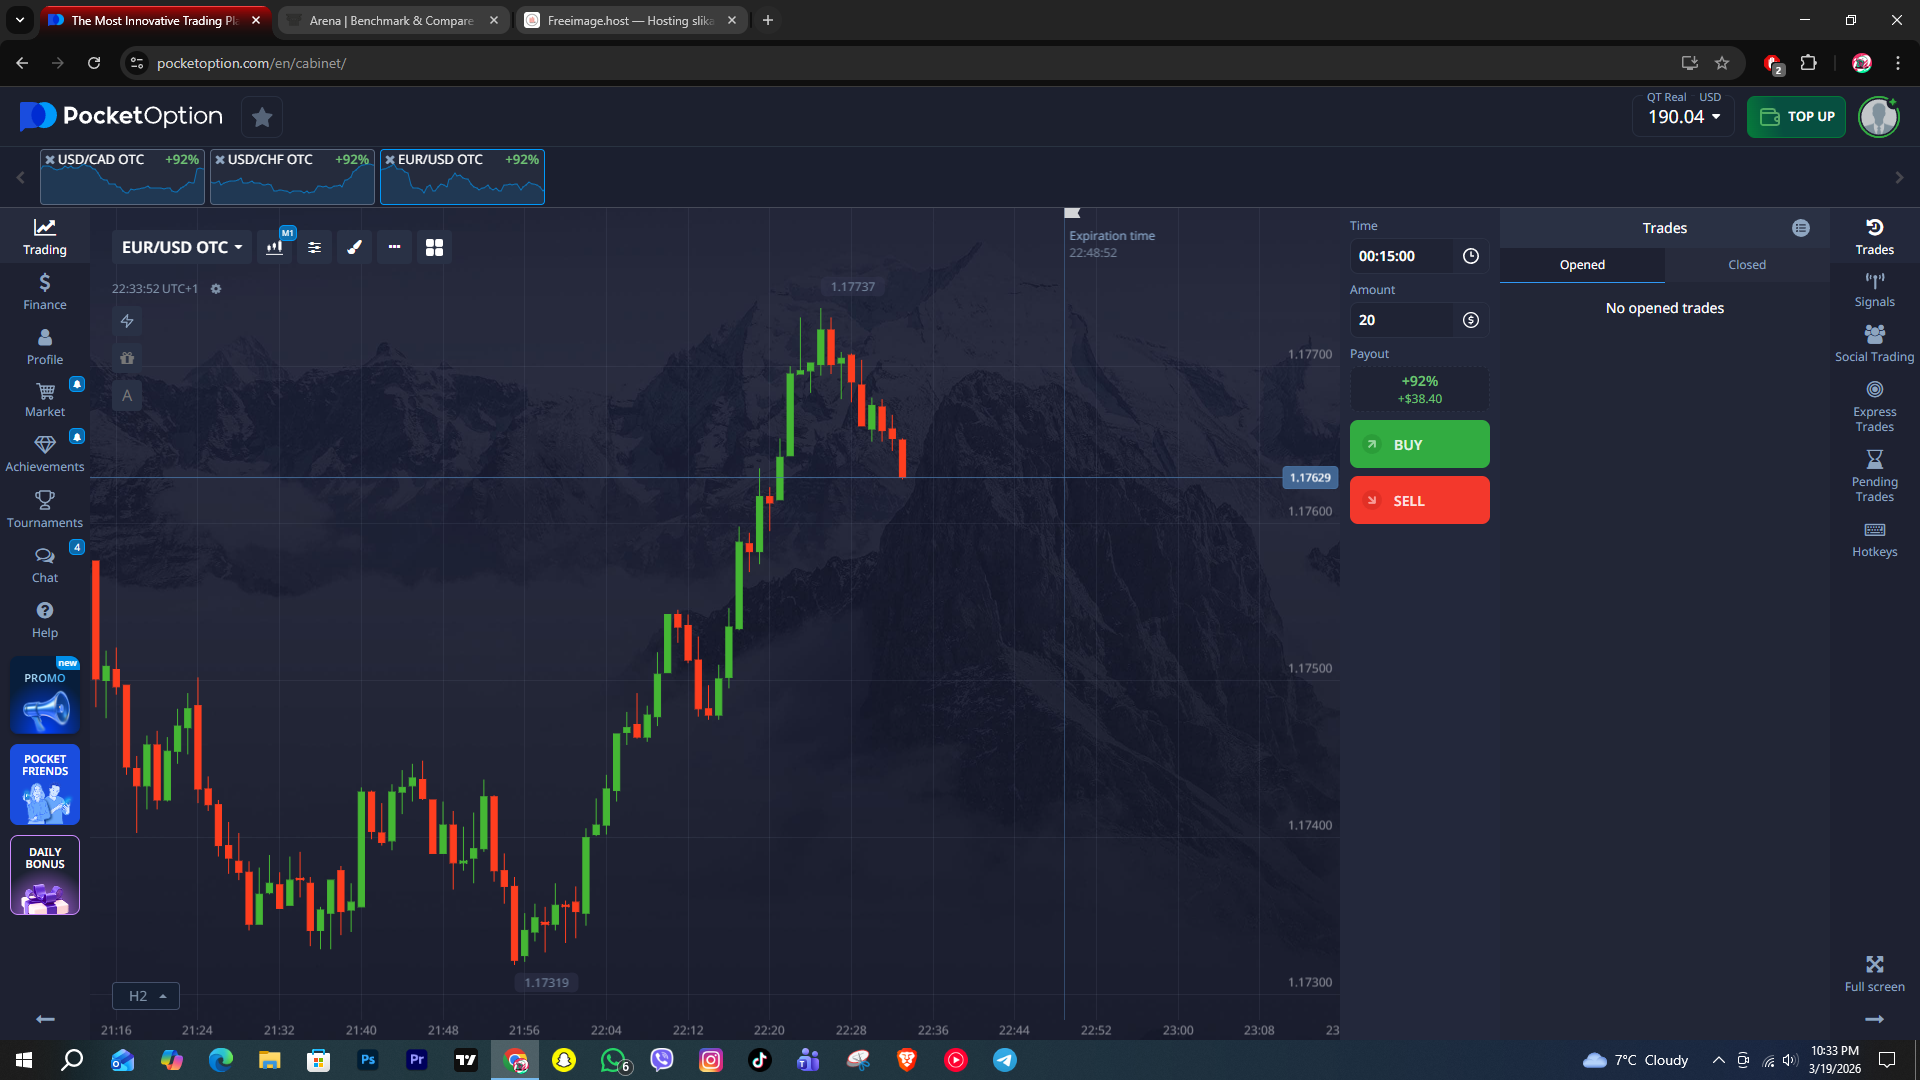Expand H2 timeframe selector
1920x1080 pixels.
[146, 996]
